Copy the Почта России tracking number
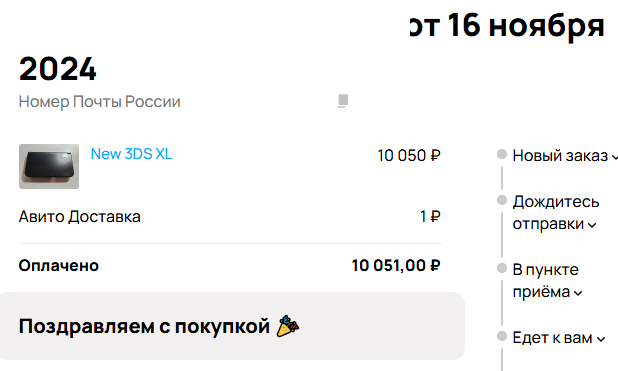 (343, 101)
